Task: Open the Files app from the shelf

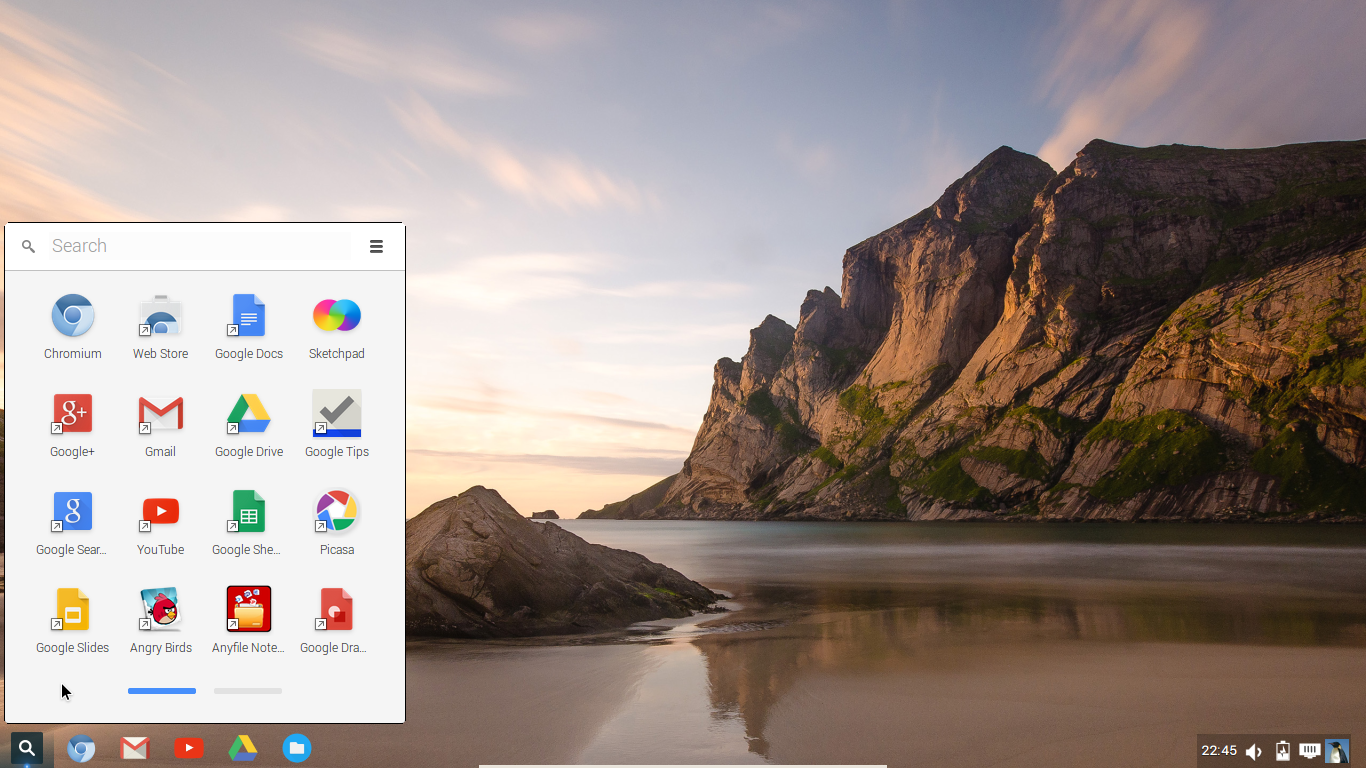Action: click(x=296, y=748)
